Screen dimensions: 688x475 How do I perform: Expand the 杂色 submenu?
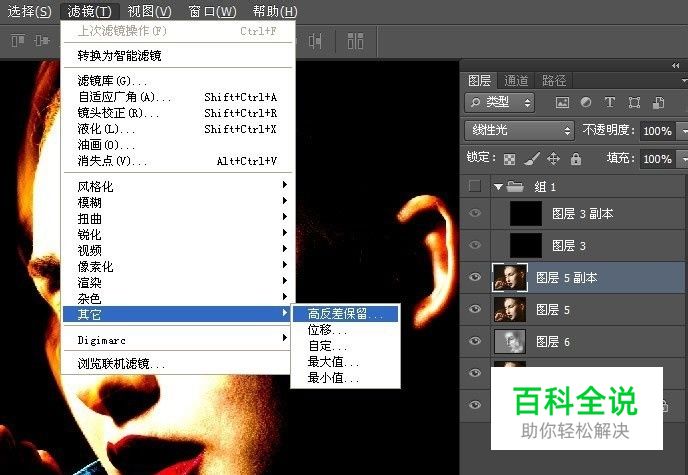pos(177,298)
